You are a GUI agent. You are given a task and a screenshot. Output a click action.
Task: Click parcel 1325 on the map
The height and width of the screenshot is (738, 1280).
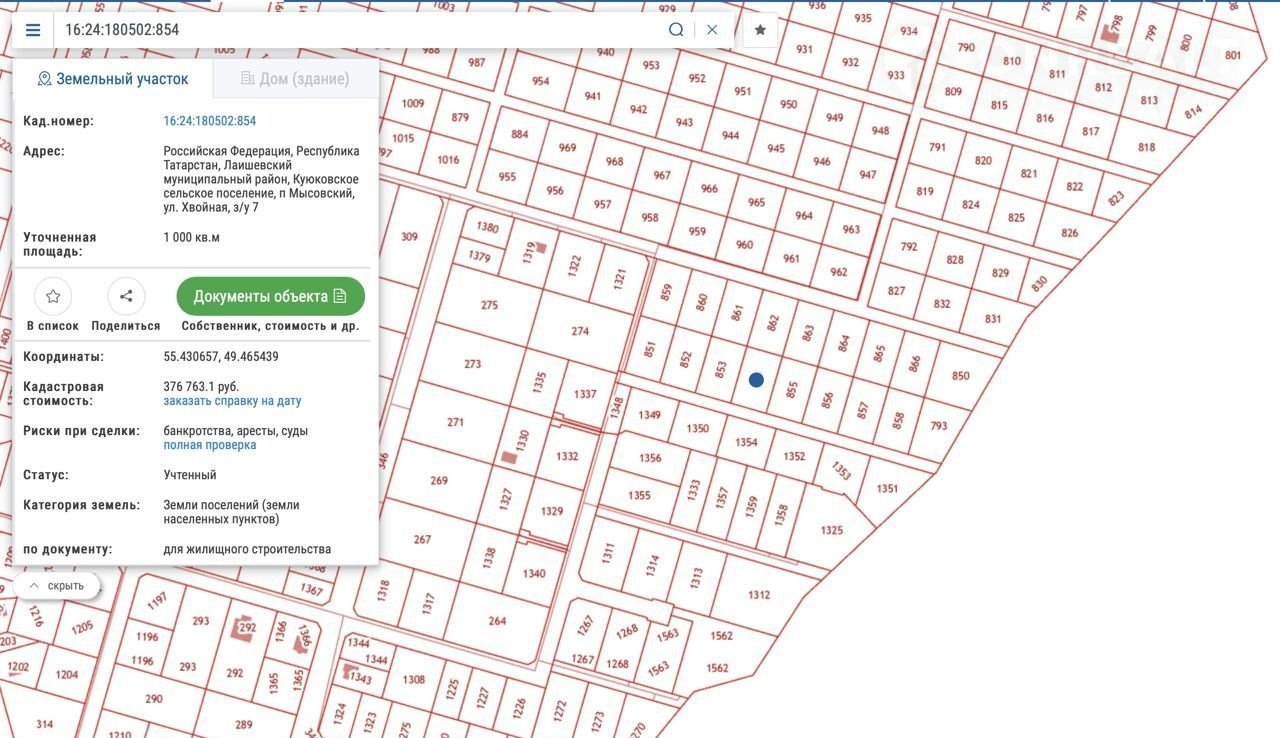point(831,530)
